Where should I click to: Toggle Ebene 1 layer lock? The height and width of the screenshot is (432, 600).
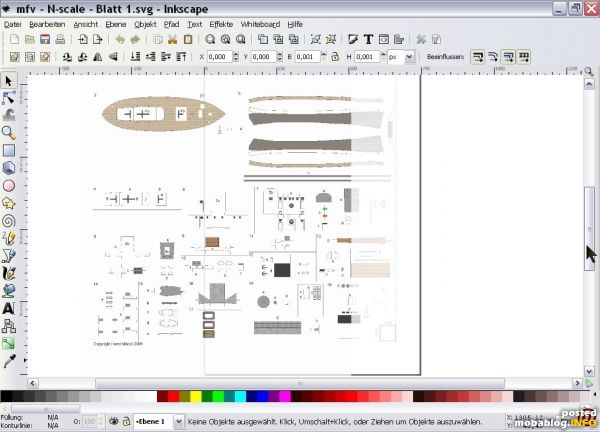tap(126, 422)
